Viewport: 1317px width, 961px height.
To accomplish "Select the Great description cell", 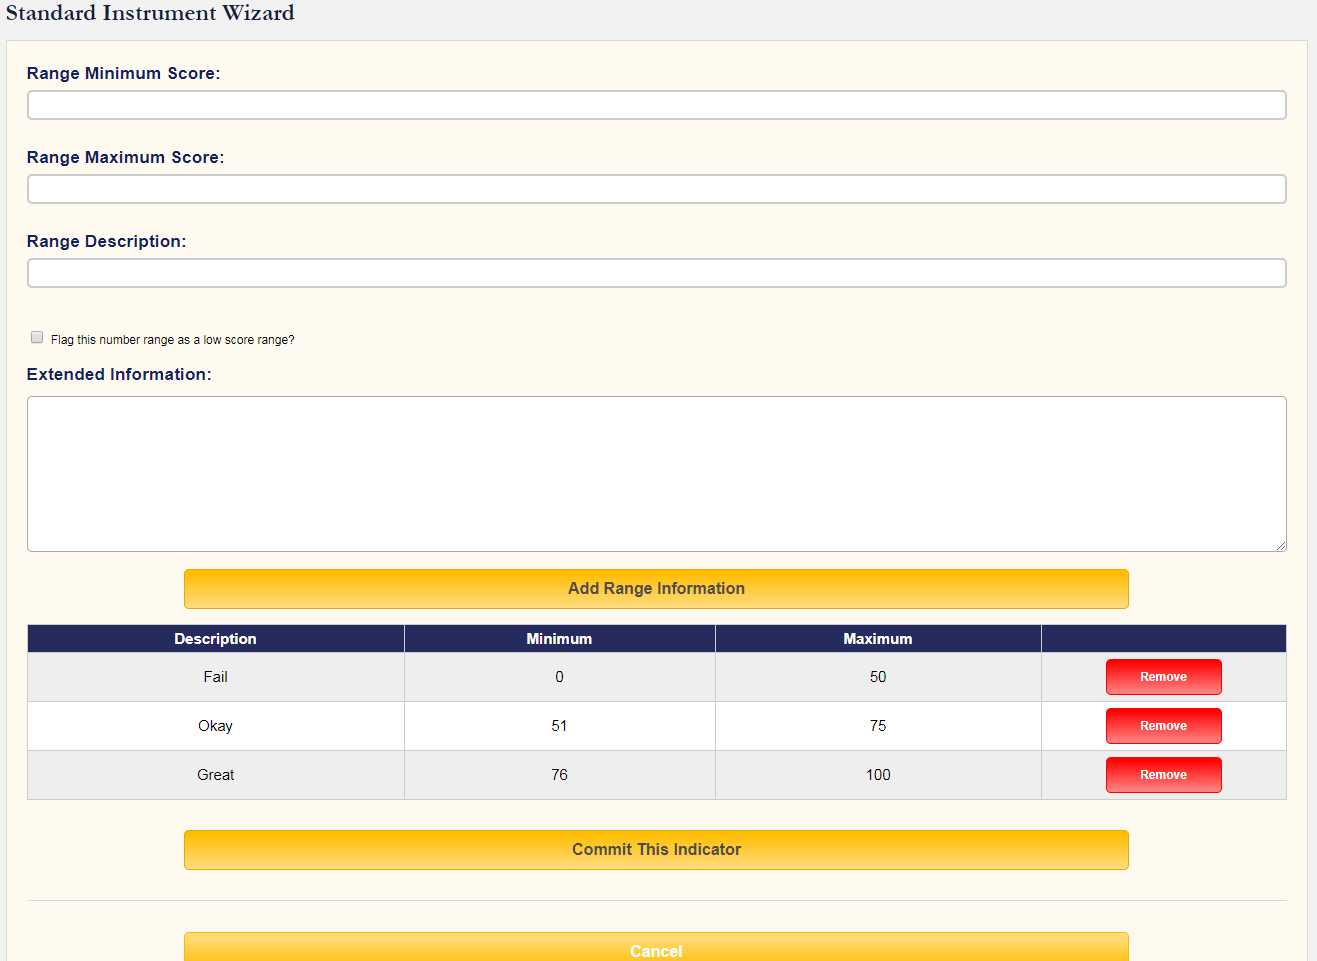I will coord(215,775).
